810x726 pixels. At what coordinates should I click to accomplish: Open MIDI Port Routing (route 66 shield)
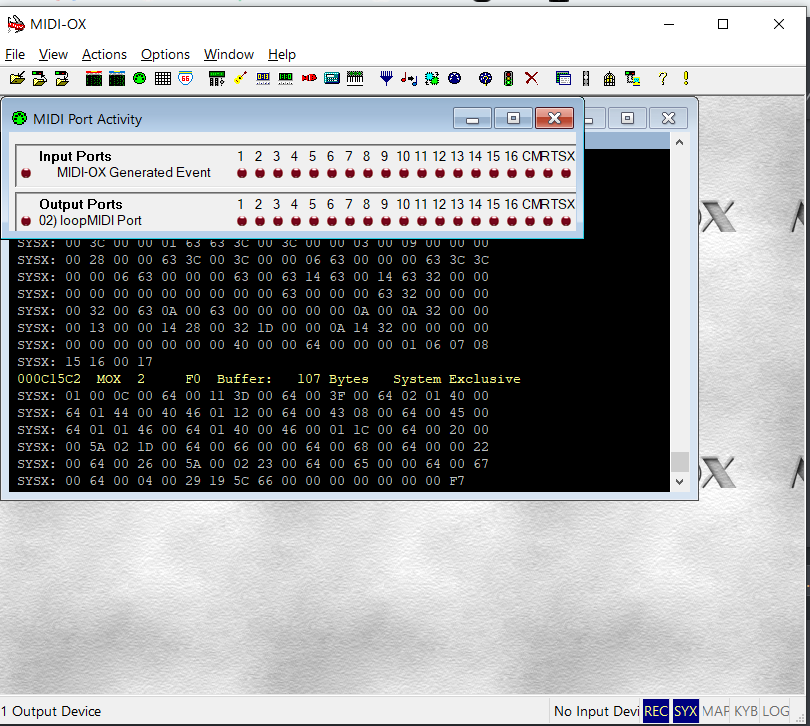pos(185,79)
